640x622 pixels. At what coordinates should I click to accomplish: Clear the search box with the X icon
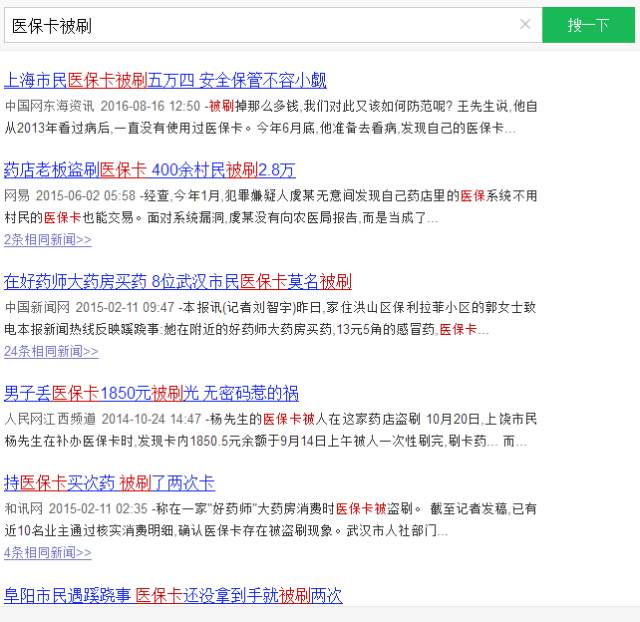525,24
